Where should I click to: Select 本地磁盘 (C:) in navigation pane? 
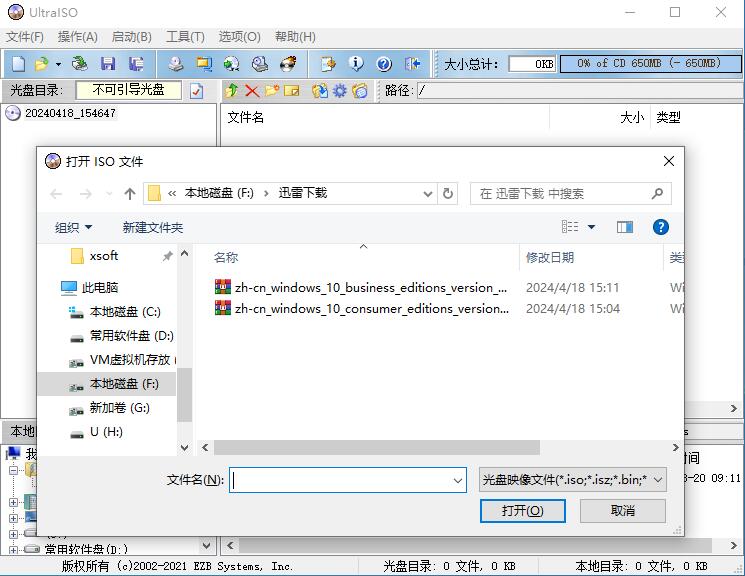[125, 312]
